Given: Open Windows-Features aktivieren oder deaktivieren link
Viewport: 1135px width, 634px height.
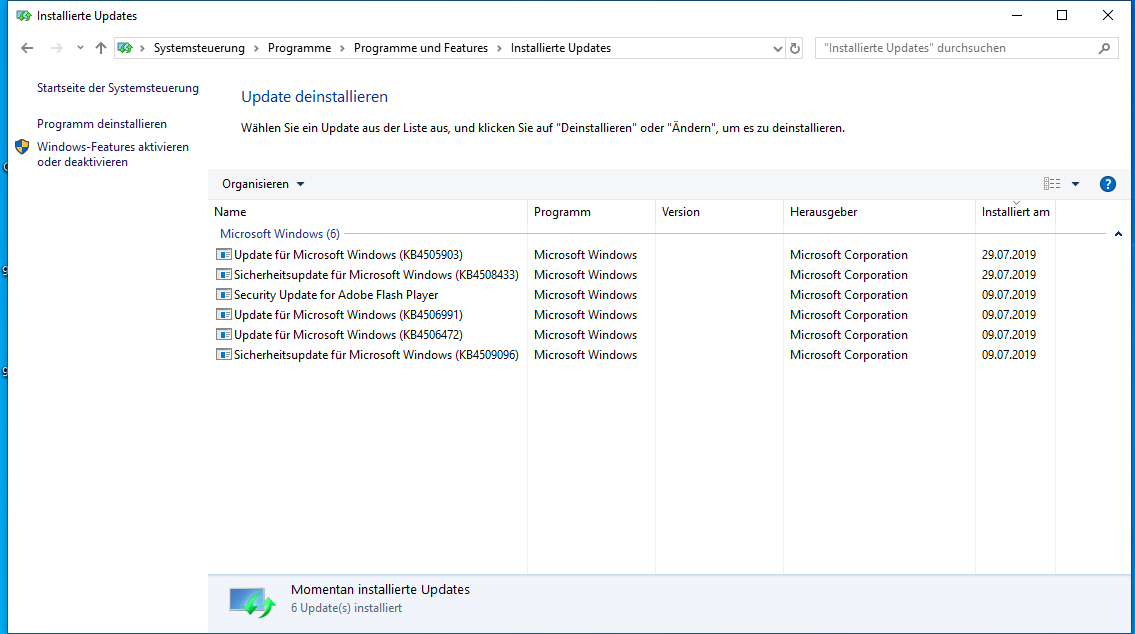Looking at the screenshot, I should coord(113,154).
